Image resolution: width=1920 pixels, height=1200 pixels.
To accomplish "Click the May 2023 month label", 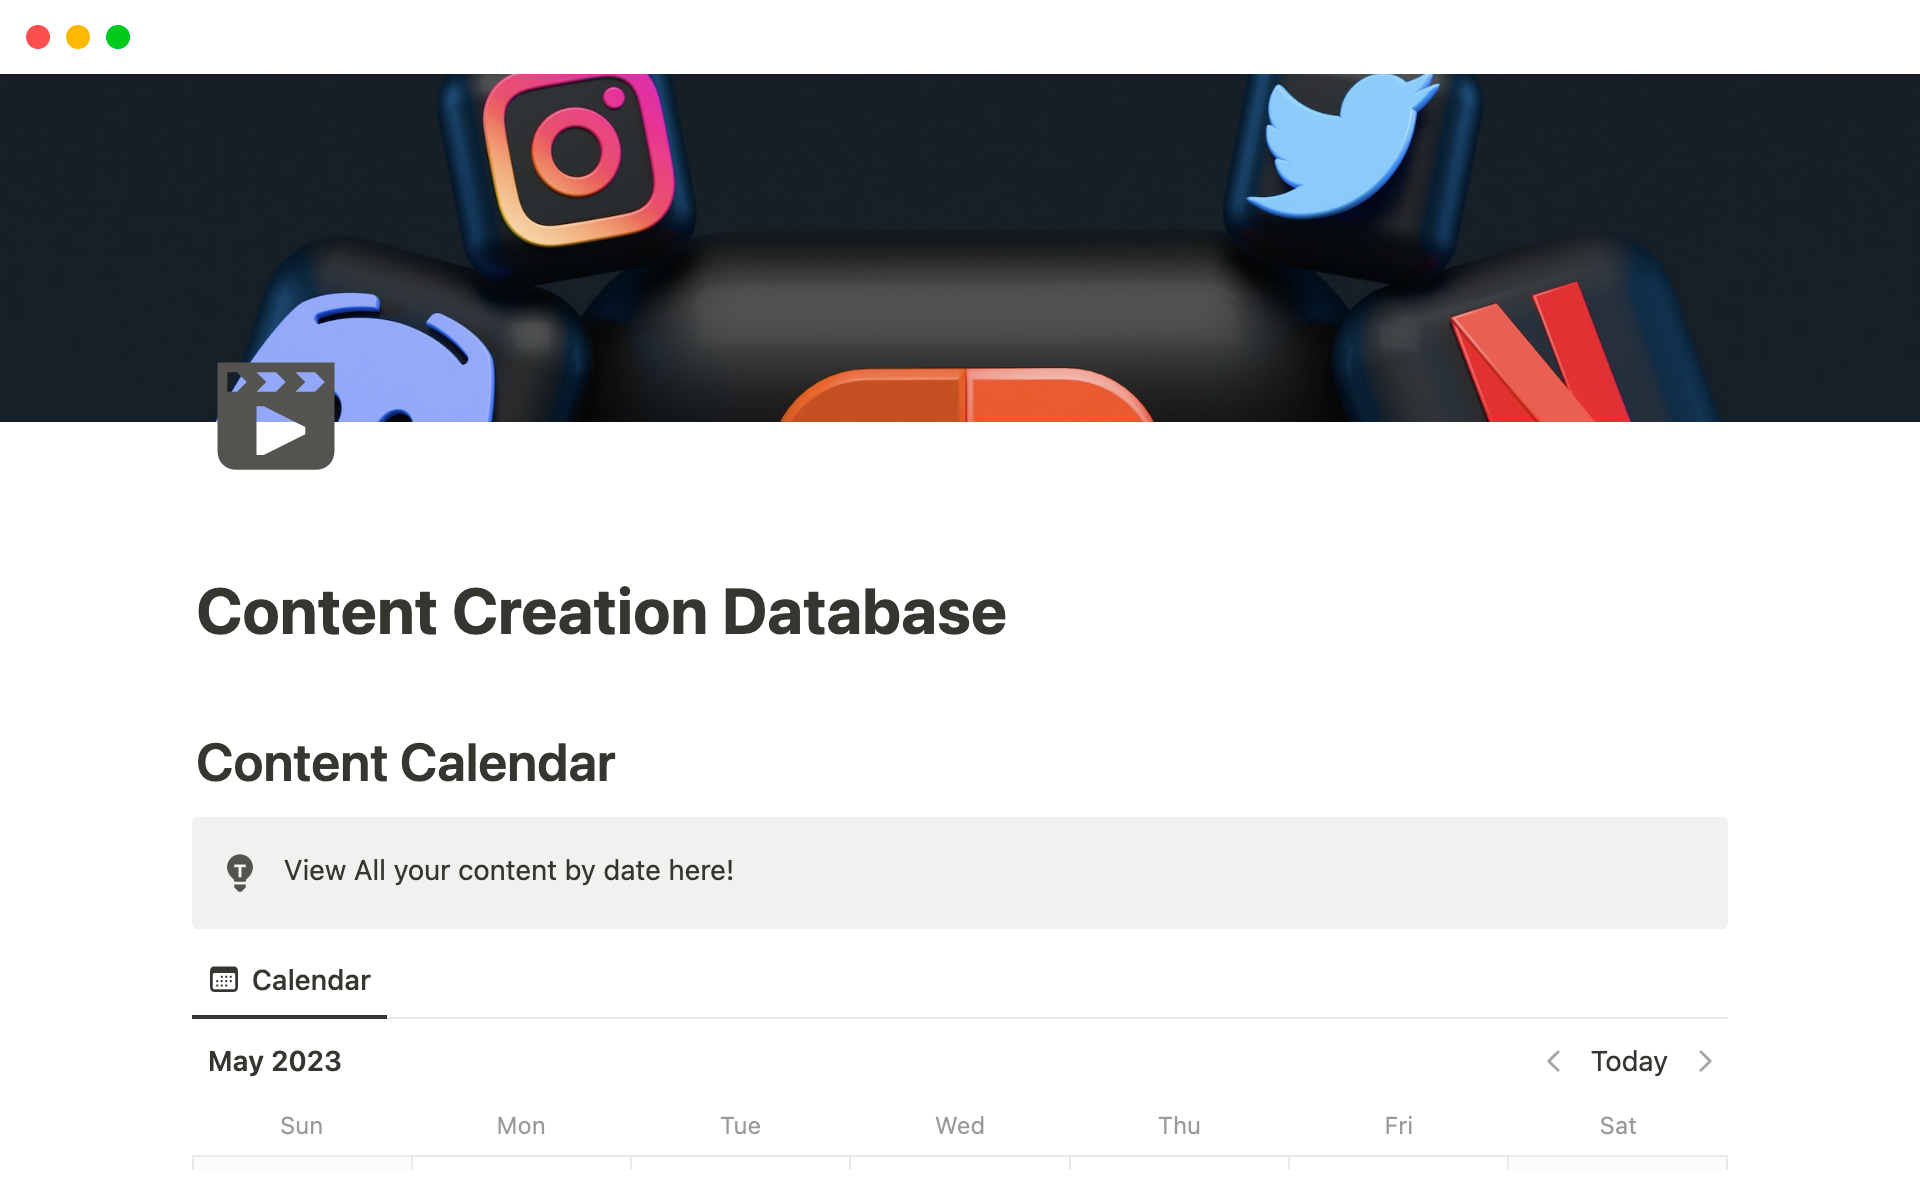I will coord(274,1061).
